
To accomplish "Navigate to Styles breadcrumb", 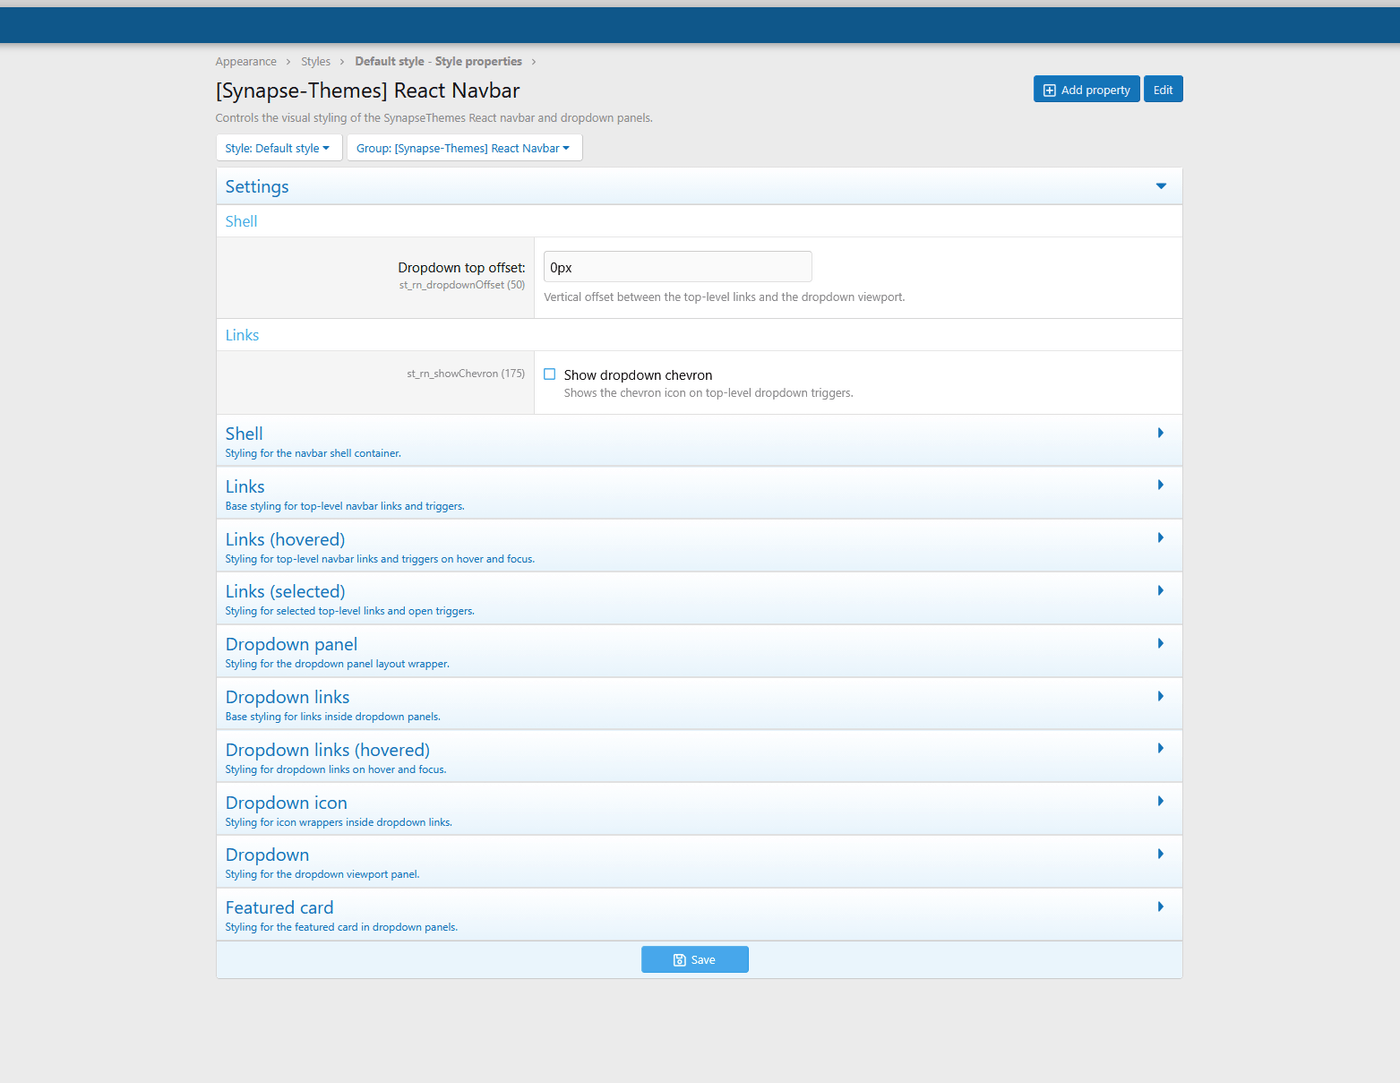I will [315, 62].
